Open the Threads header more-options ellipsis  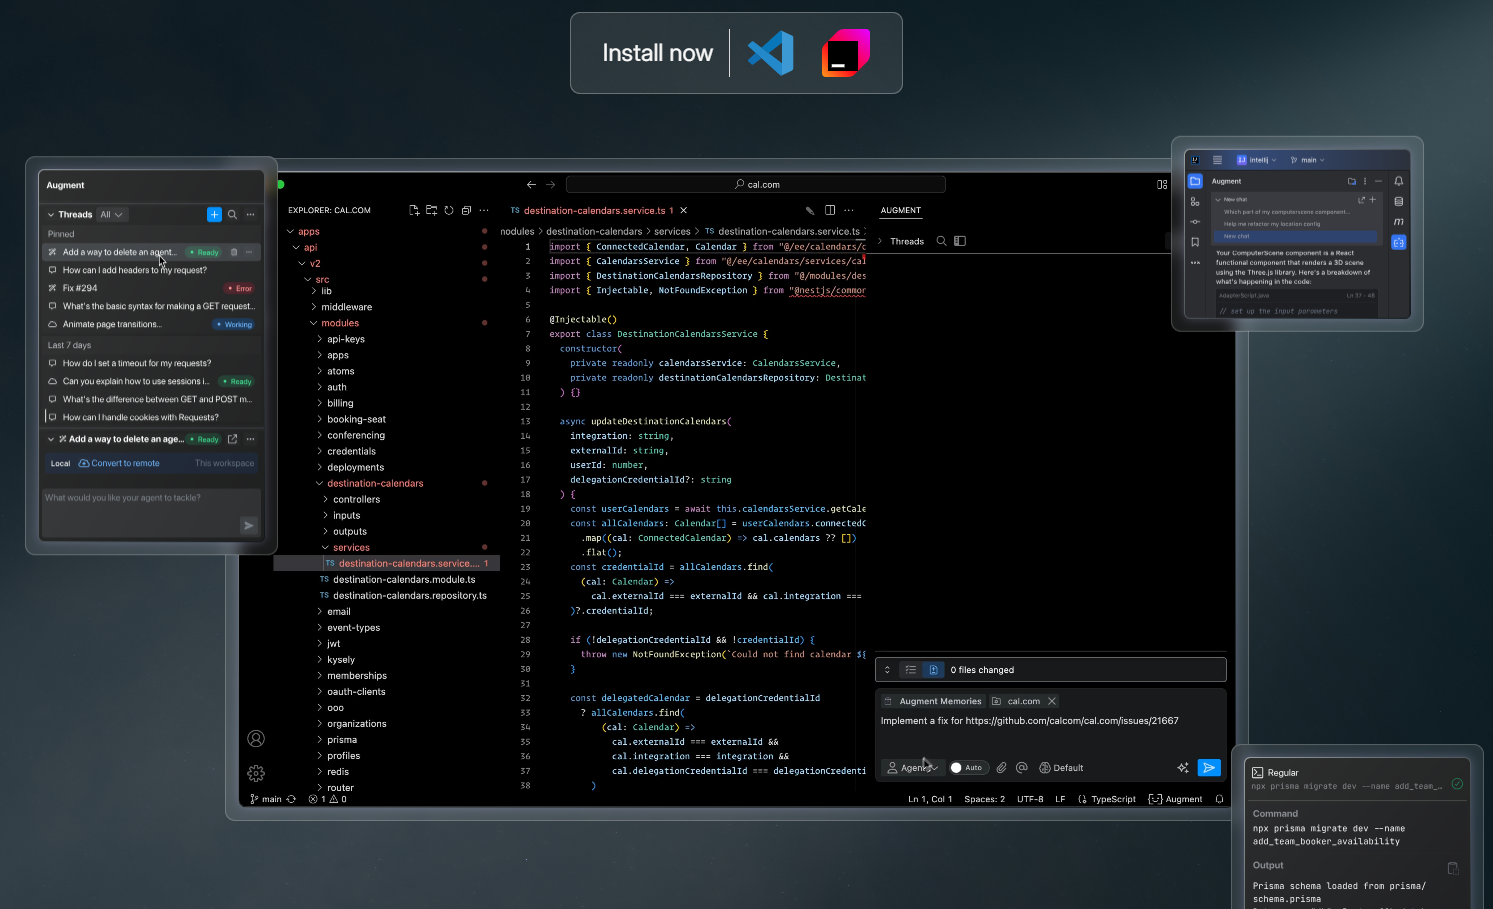250,214
